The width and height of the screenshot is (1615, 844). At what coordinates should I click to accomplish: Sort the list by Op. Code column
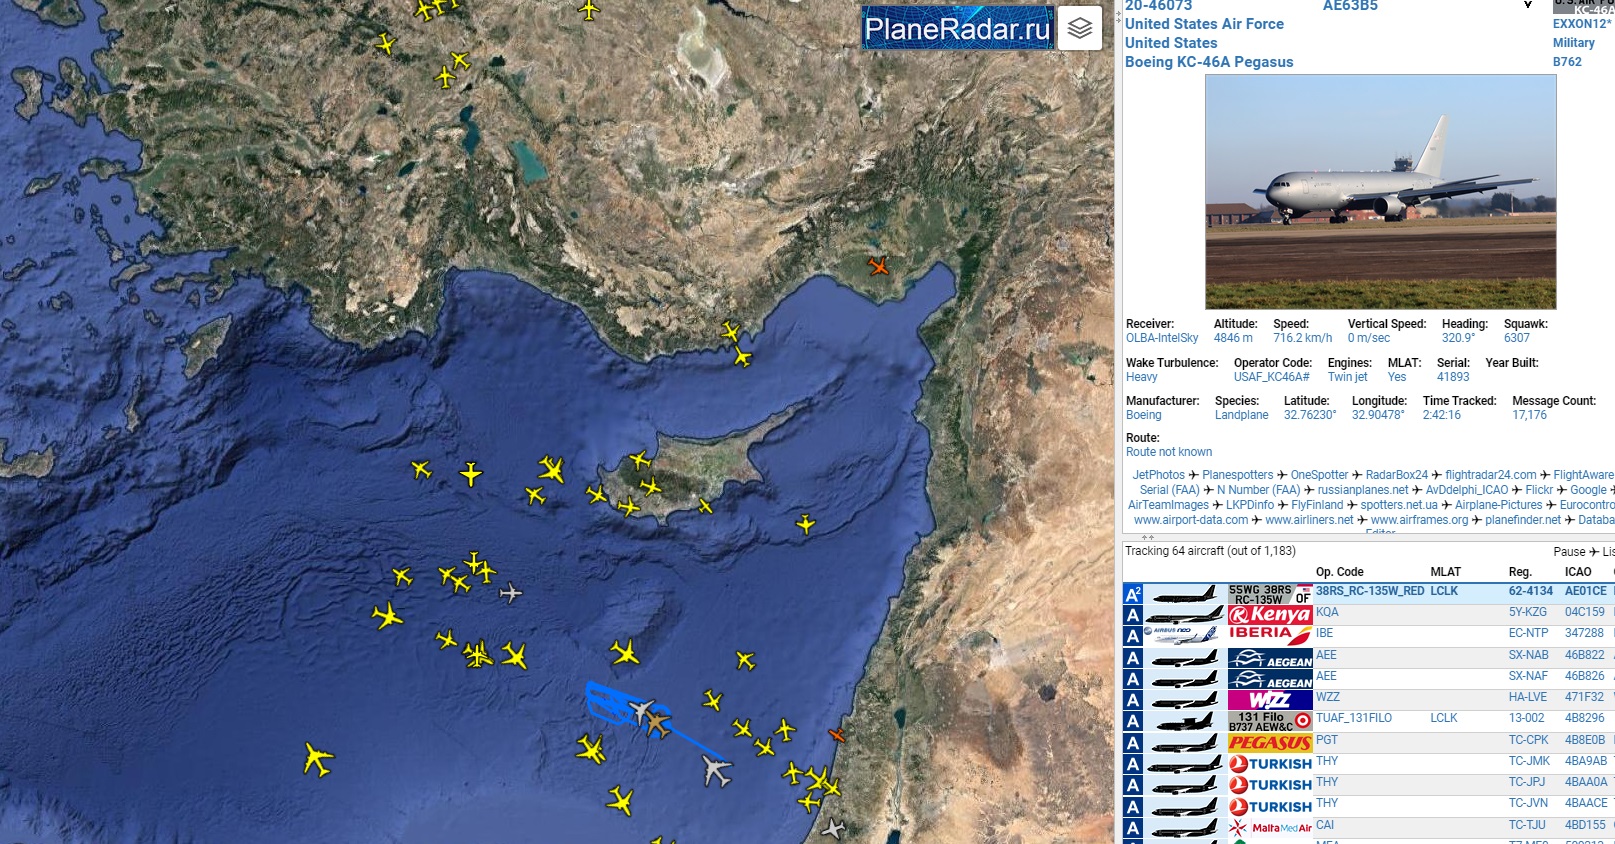(1339, 572)
